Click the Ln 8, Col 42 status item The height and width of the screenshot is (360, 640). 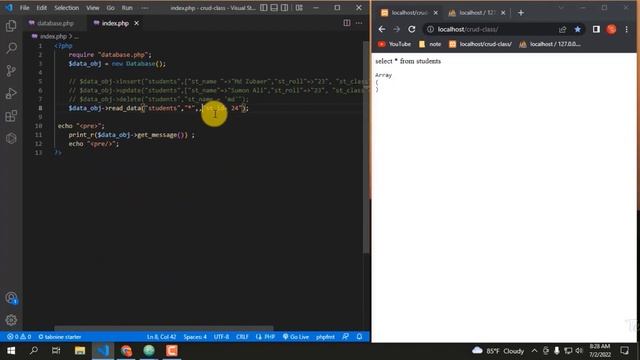point(162,337)
